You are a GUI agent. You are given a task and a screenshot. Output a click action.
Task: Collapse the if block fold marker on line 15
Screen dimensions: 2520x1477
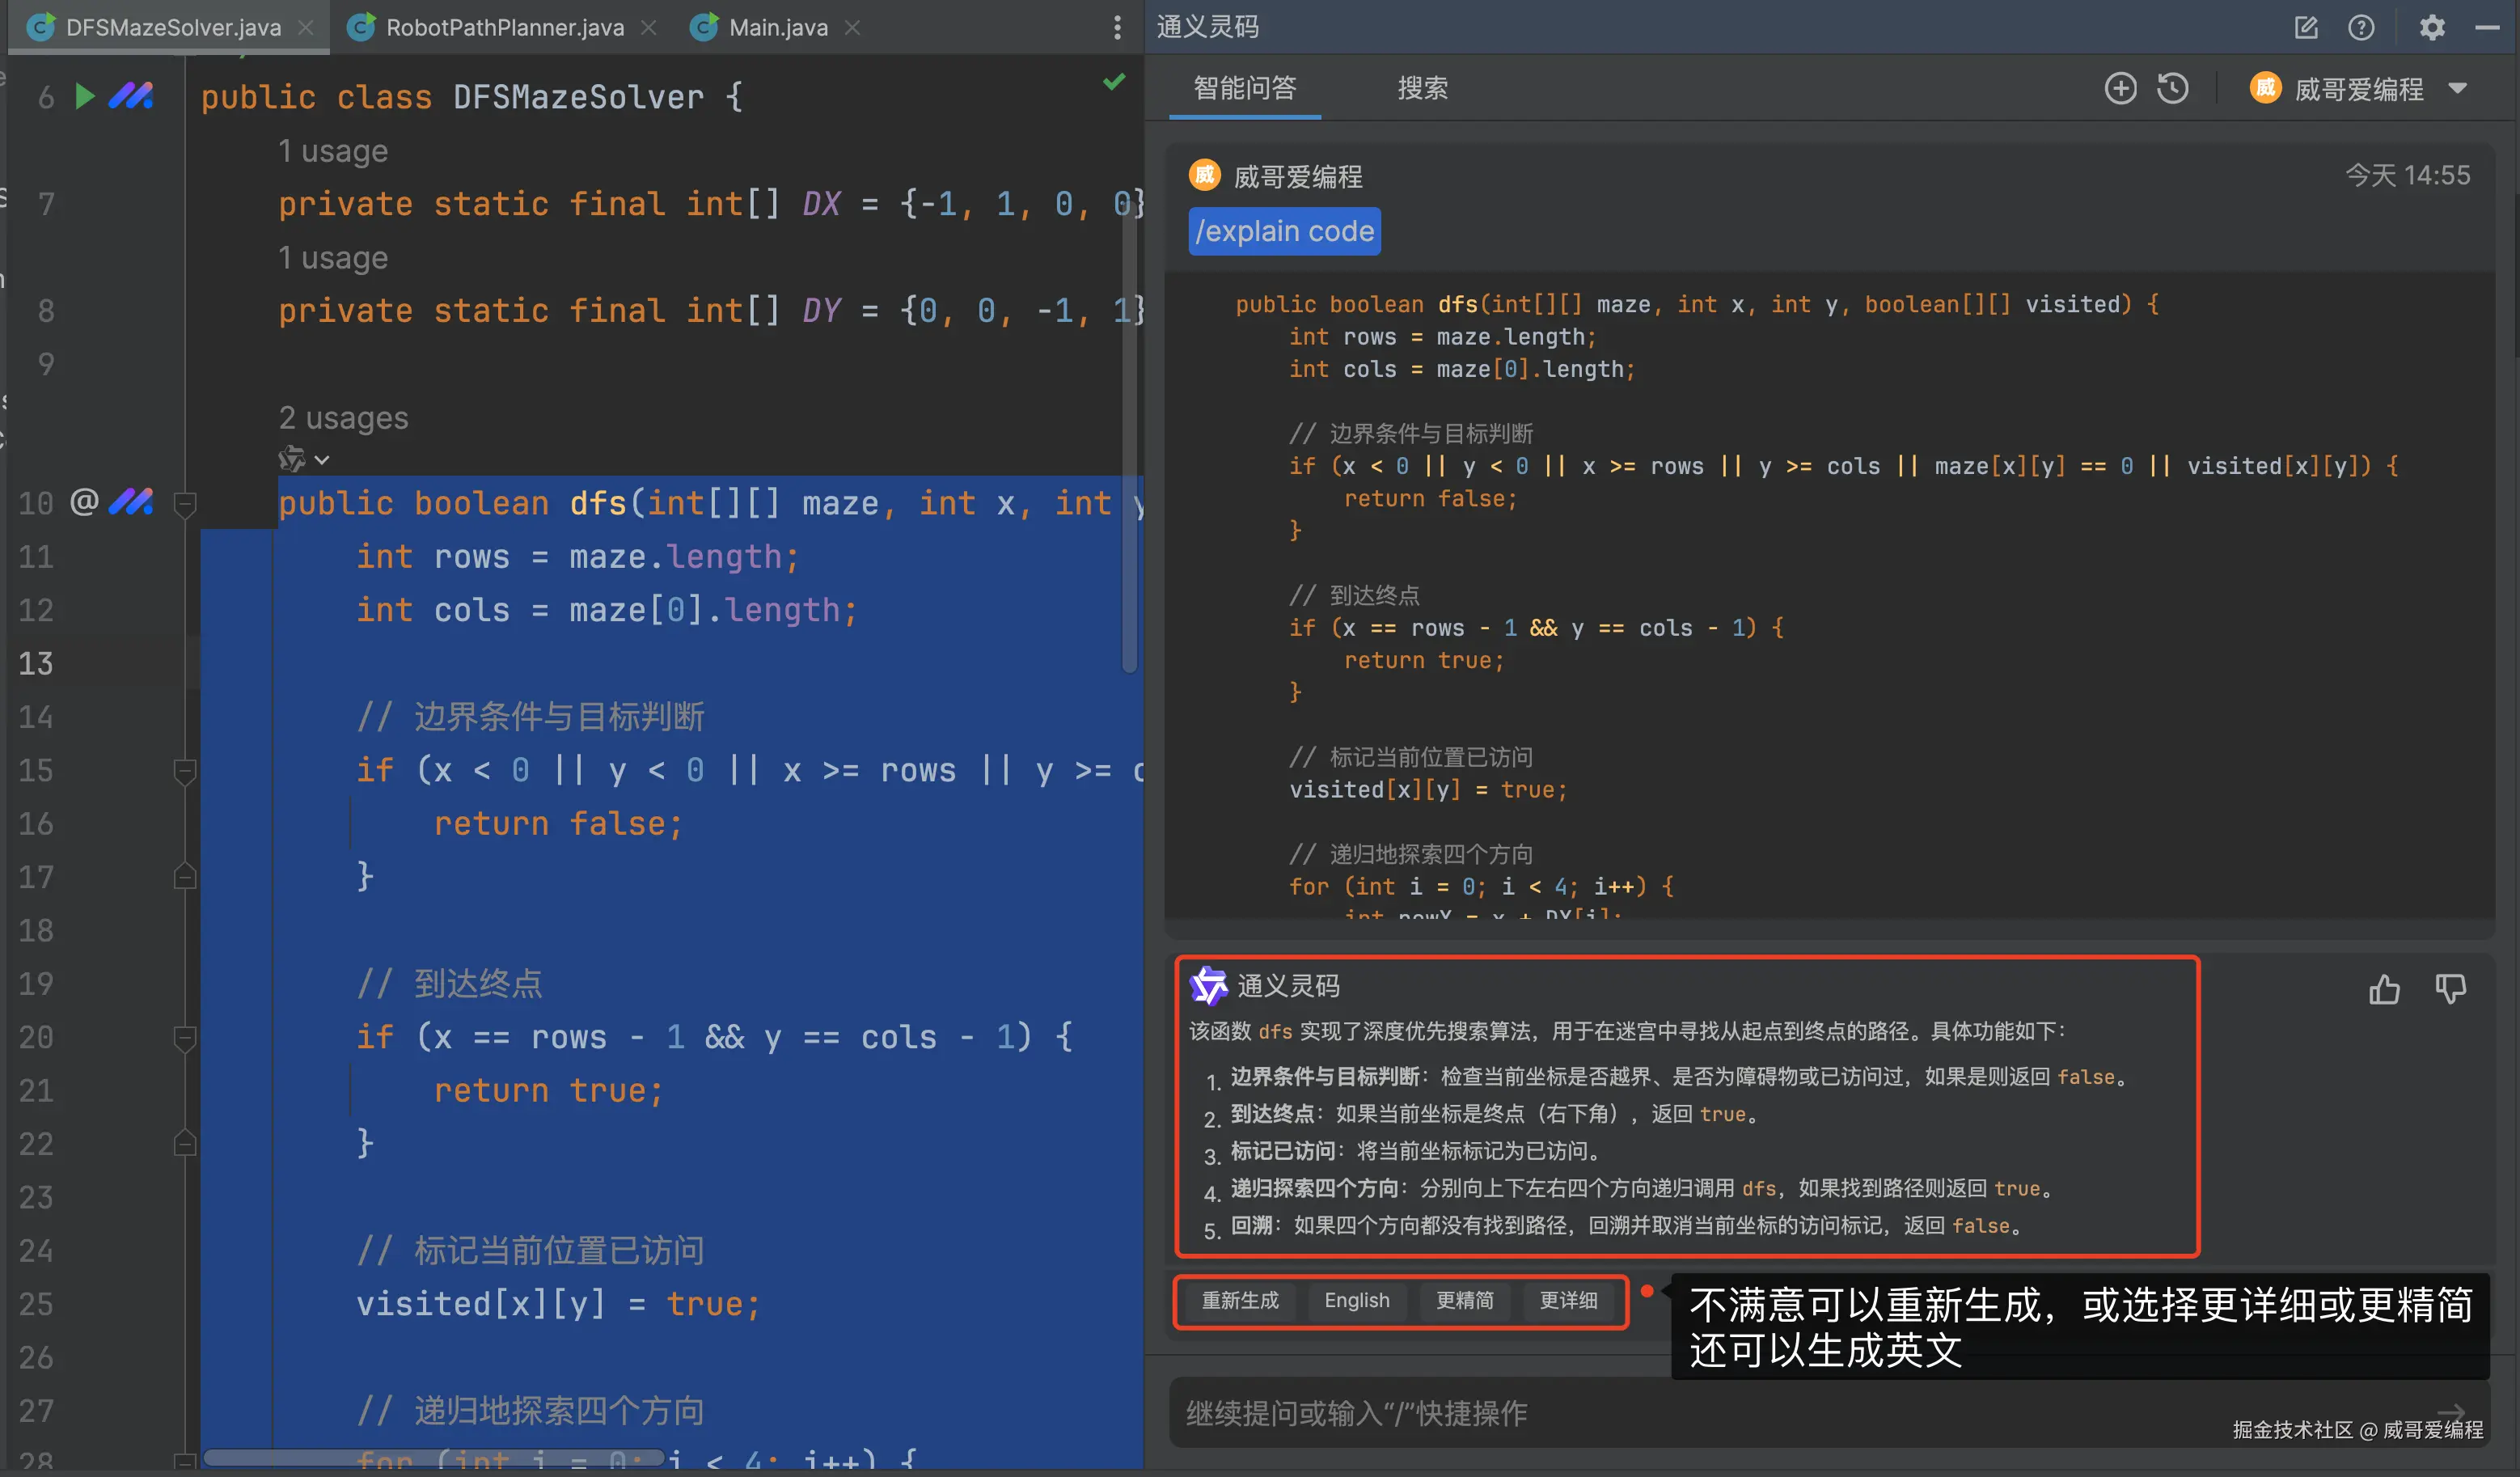(185, 770)
